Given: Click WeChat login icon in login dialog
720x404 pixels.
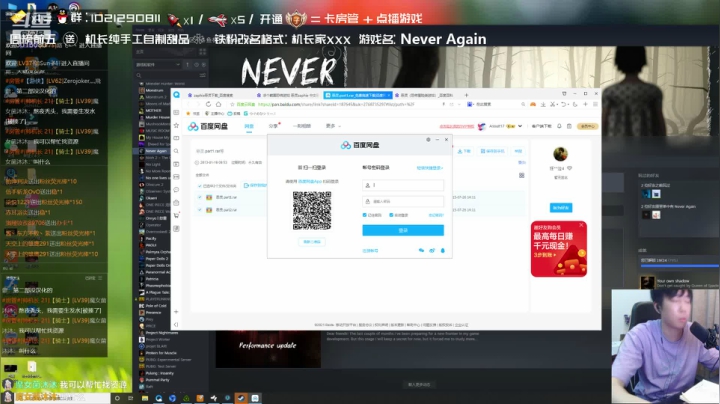Looking at the screenshot, I should coord(421,251).
